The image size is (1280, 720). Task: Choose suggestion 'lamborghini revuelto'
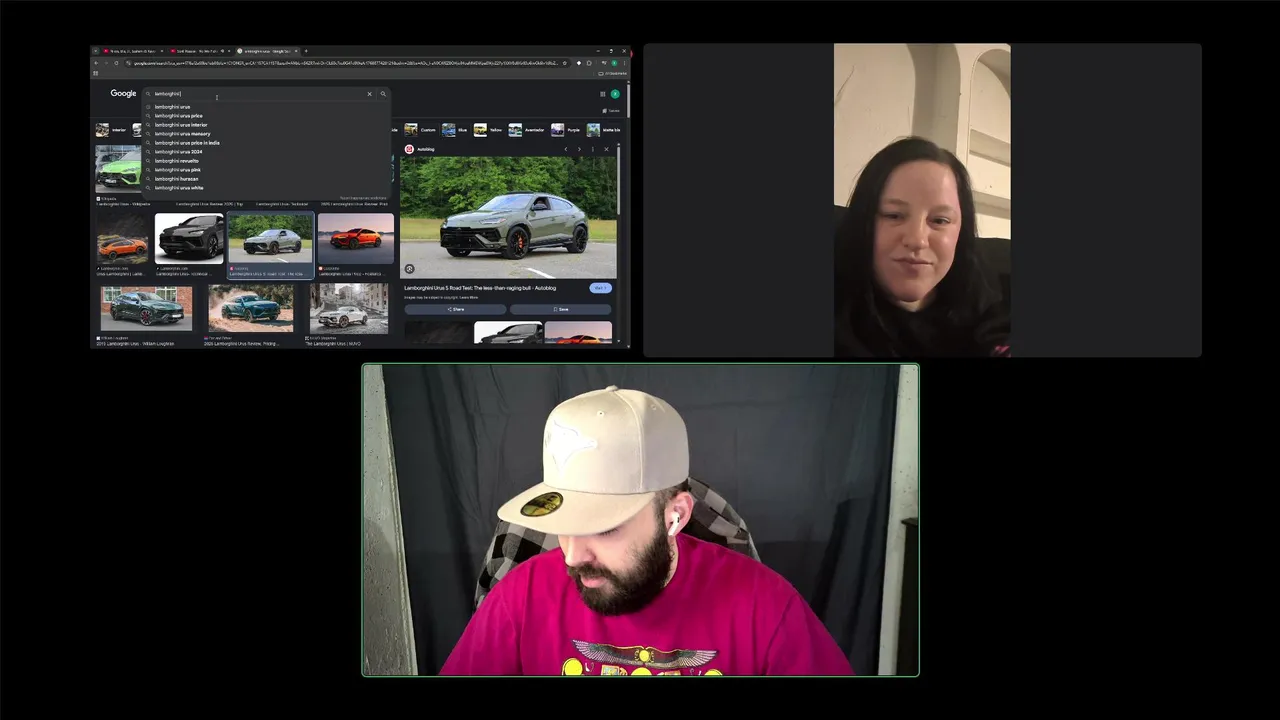[x=176, y=161]
